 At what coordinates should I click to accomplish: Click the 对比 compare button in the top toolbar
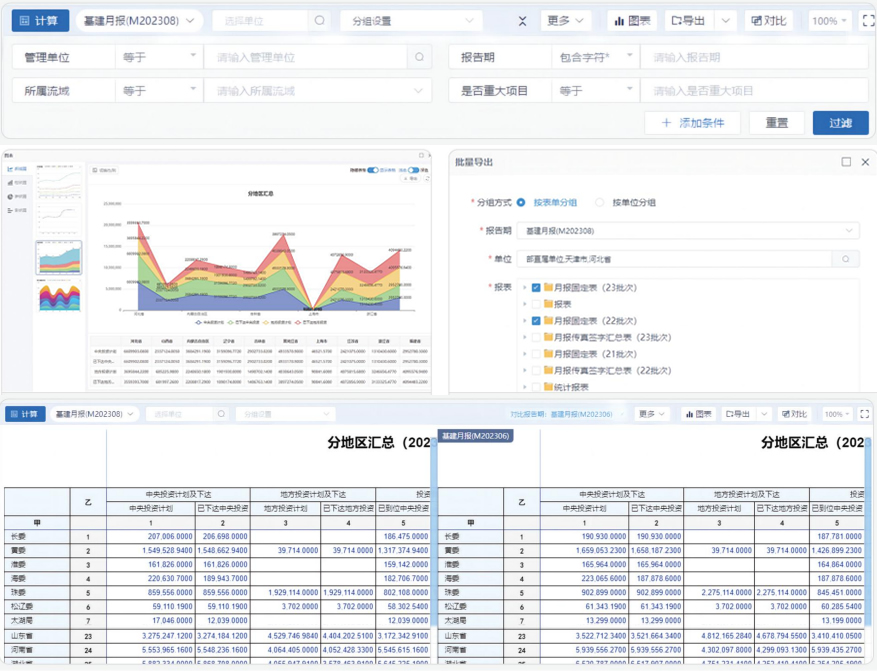769,20
